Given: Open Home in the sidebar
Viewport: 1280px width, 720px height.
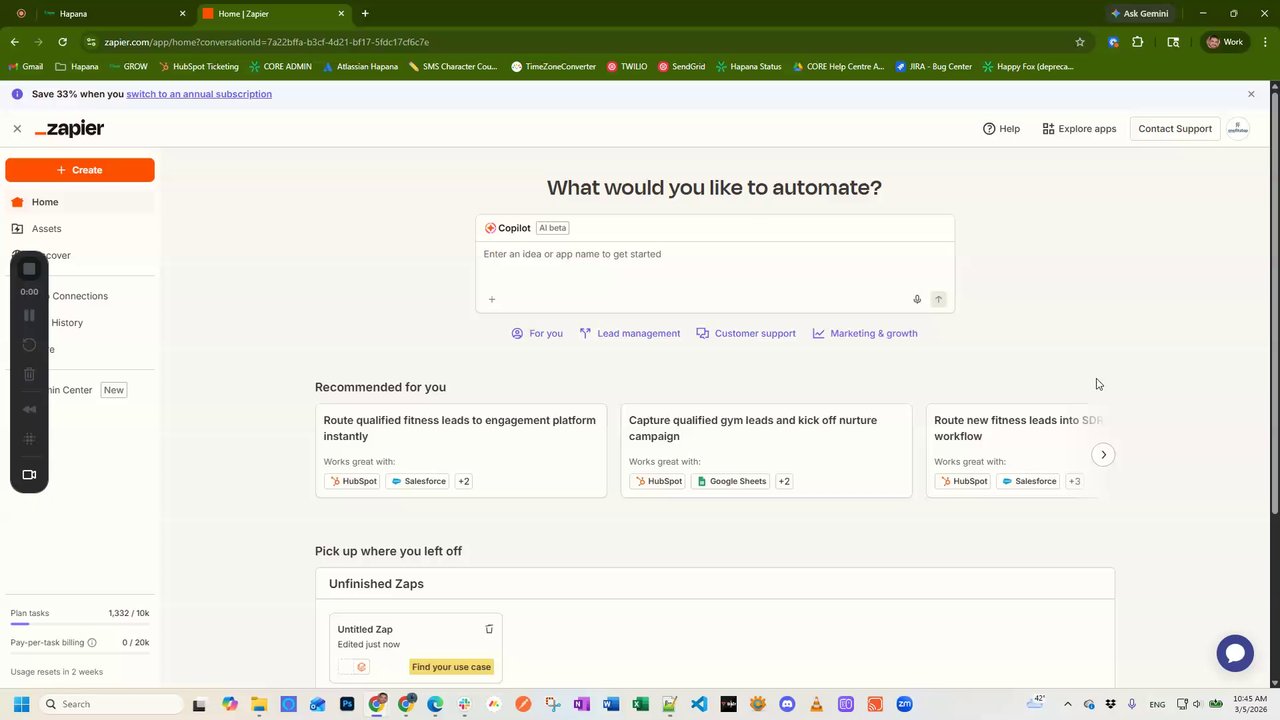Looking at the screenshot, I should point(80,202).
